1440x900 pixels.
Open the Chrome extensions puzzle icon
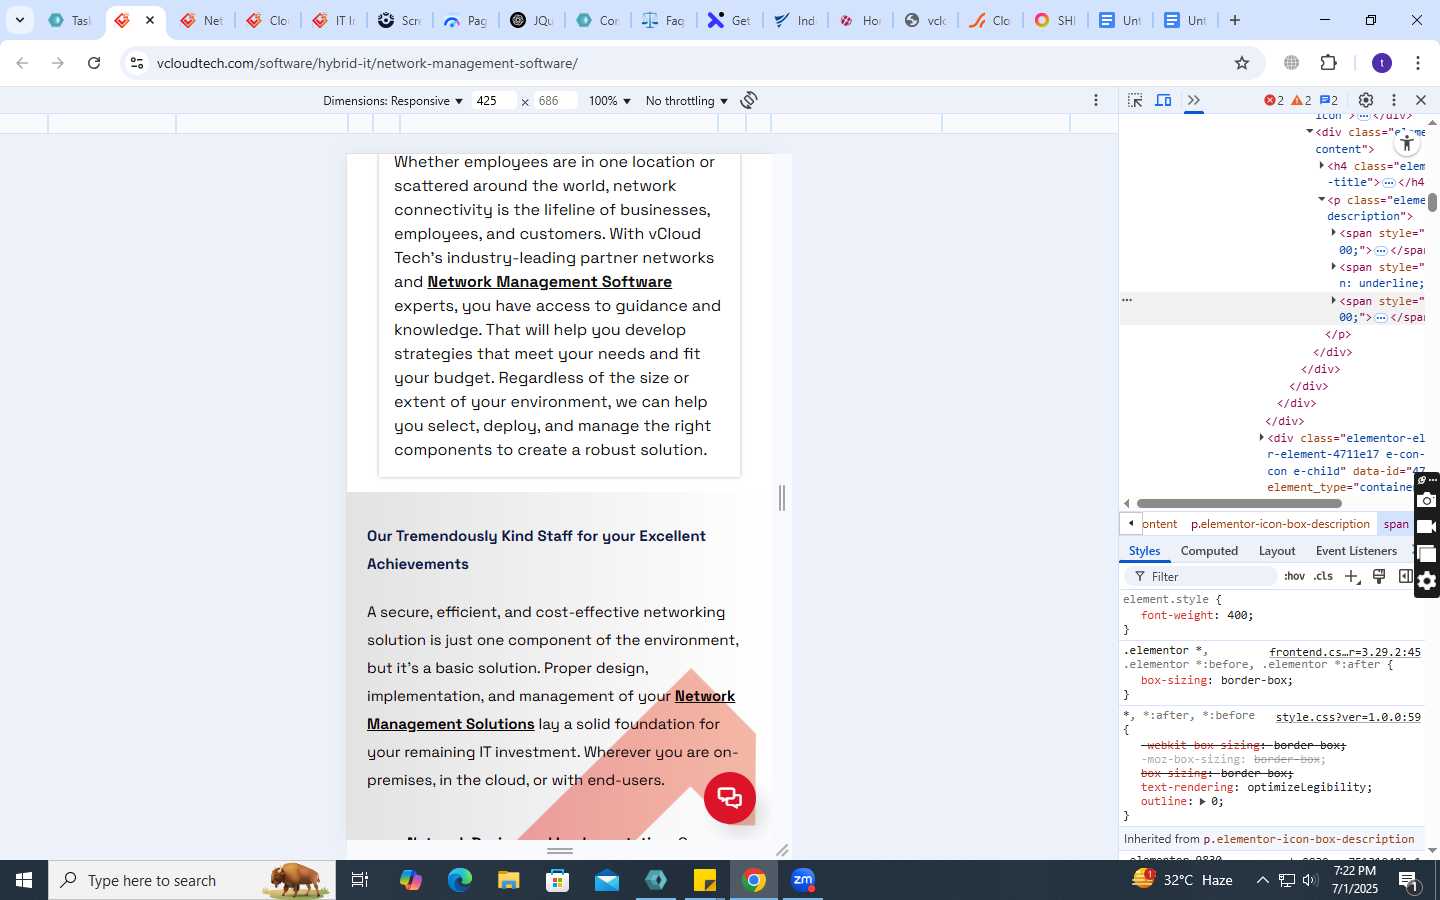[1329, 63]
